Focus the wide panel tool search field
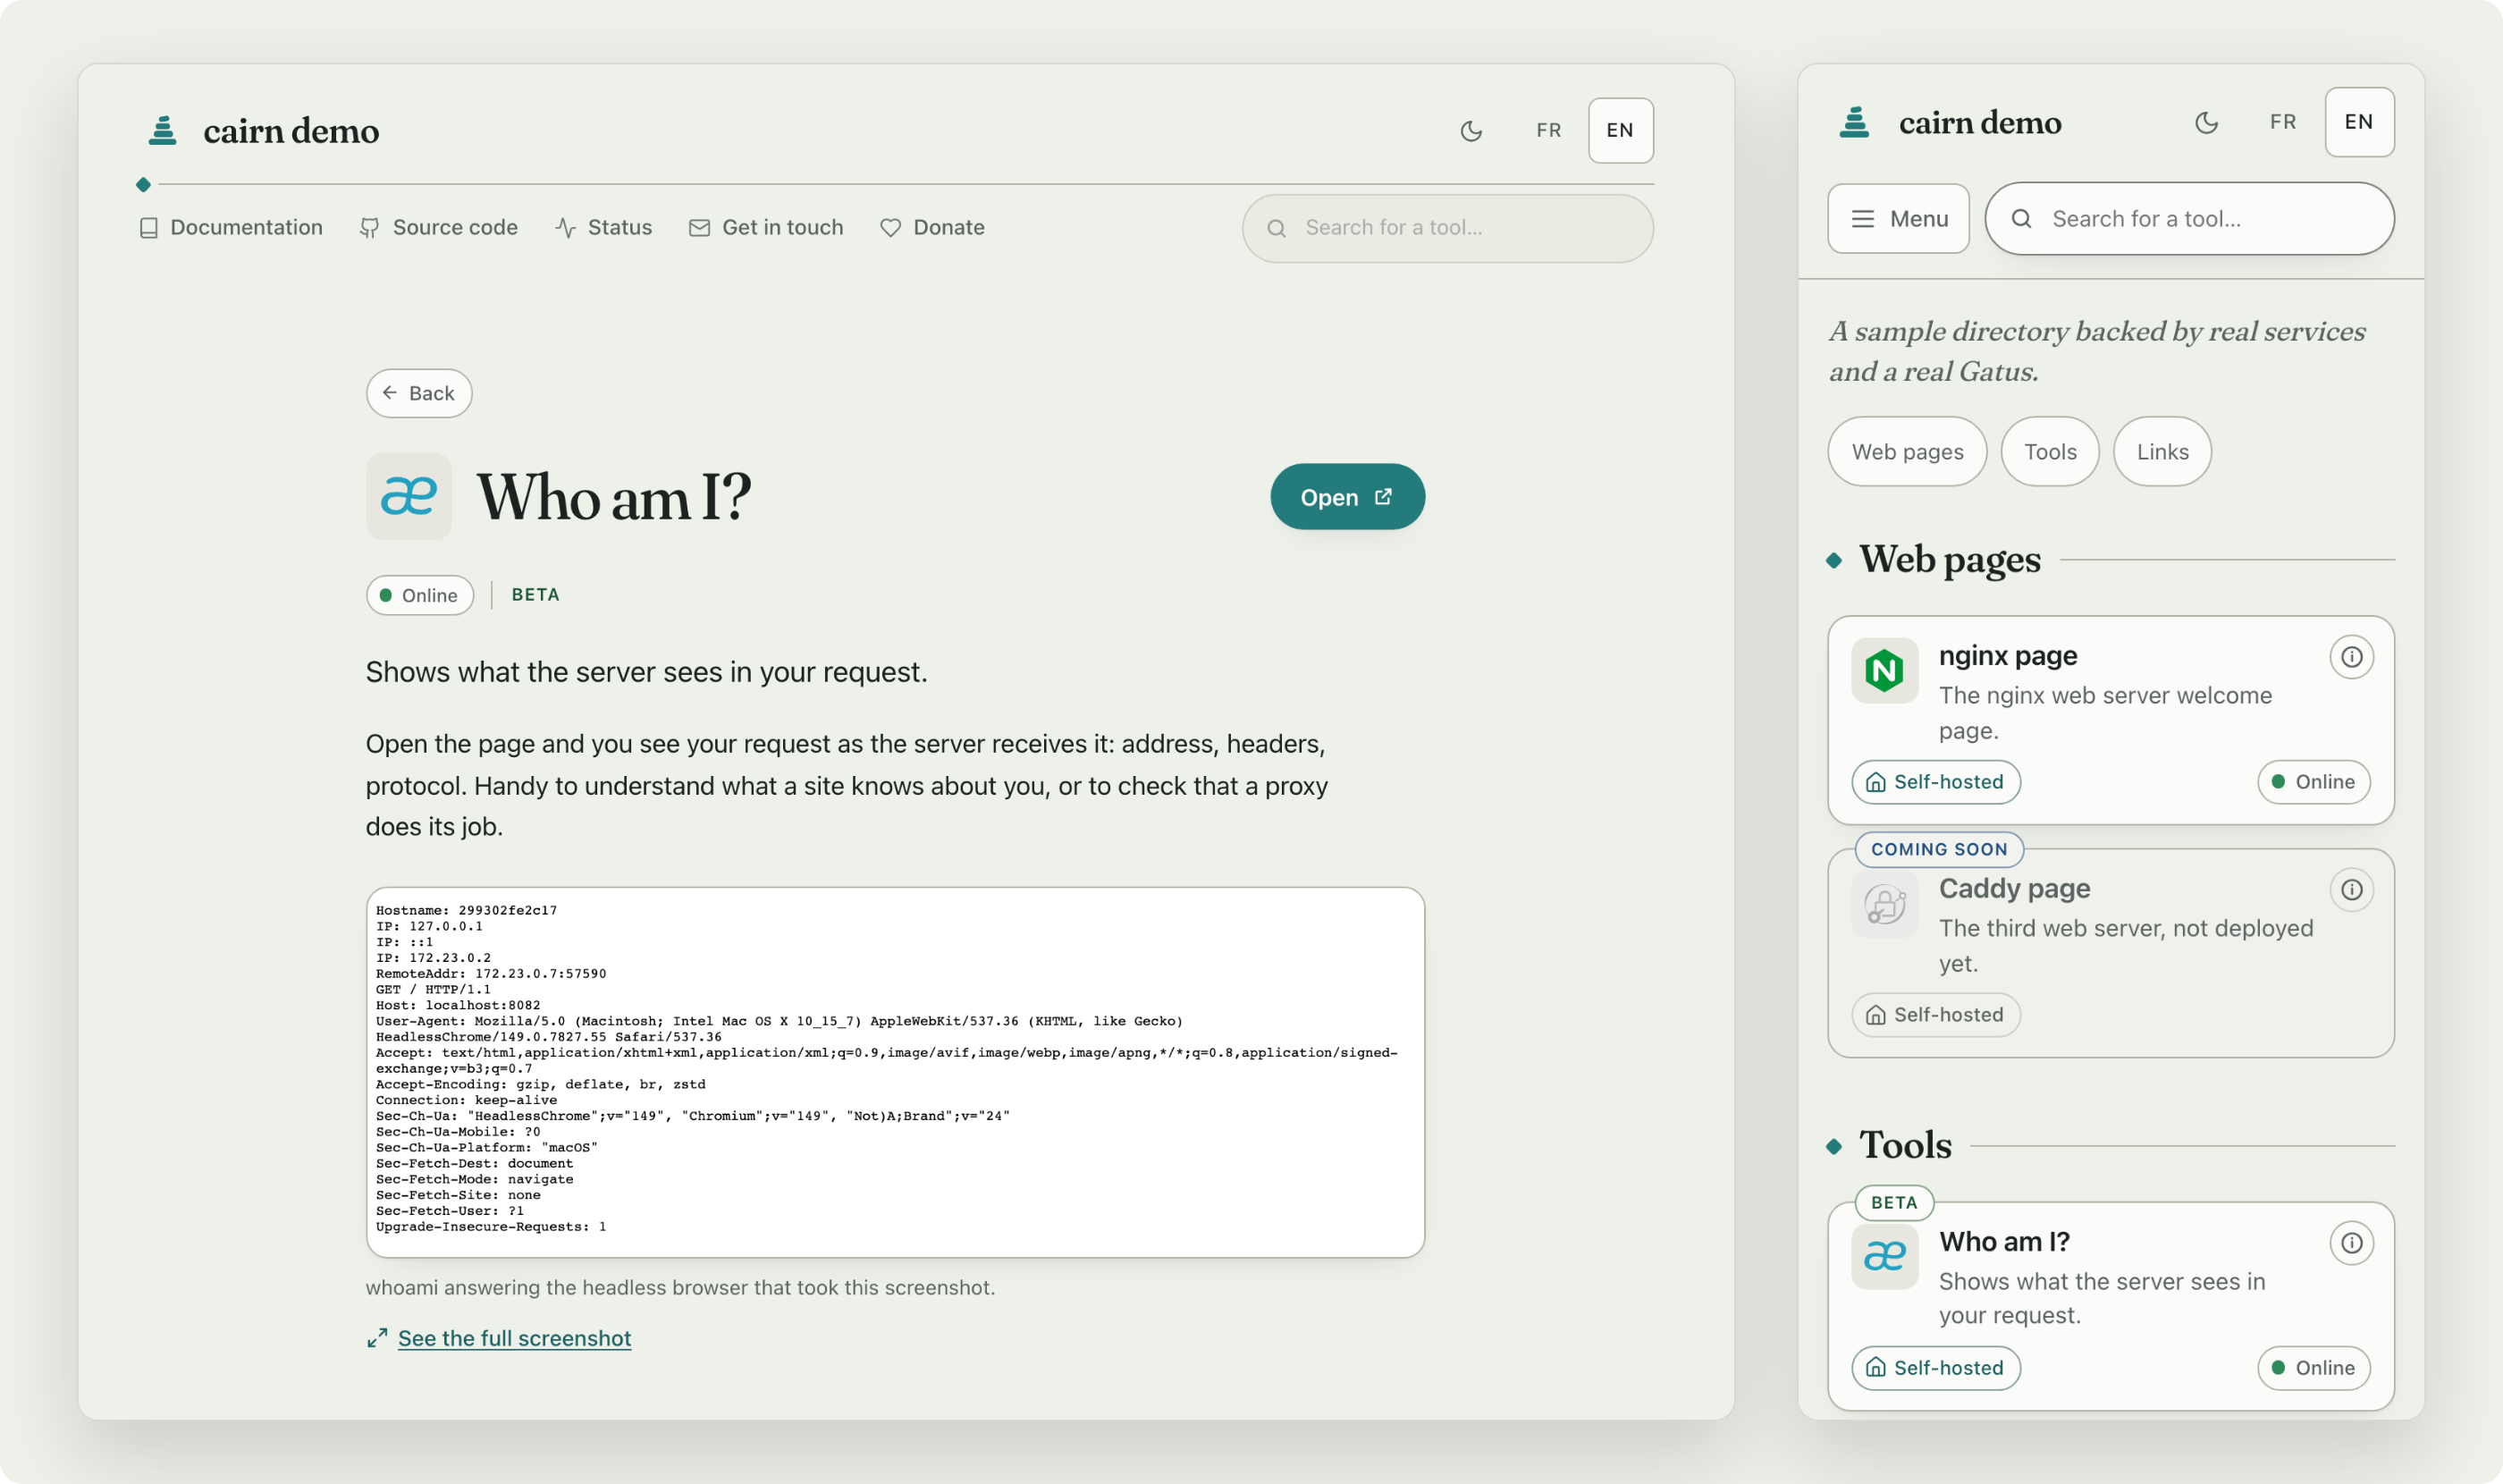 point(1447,228)
